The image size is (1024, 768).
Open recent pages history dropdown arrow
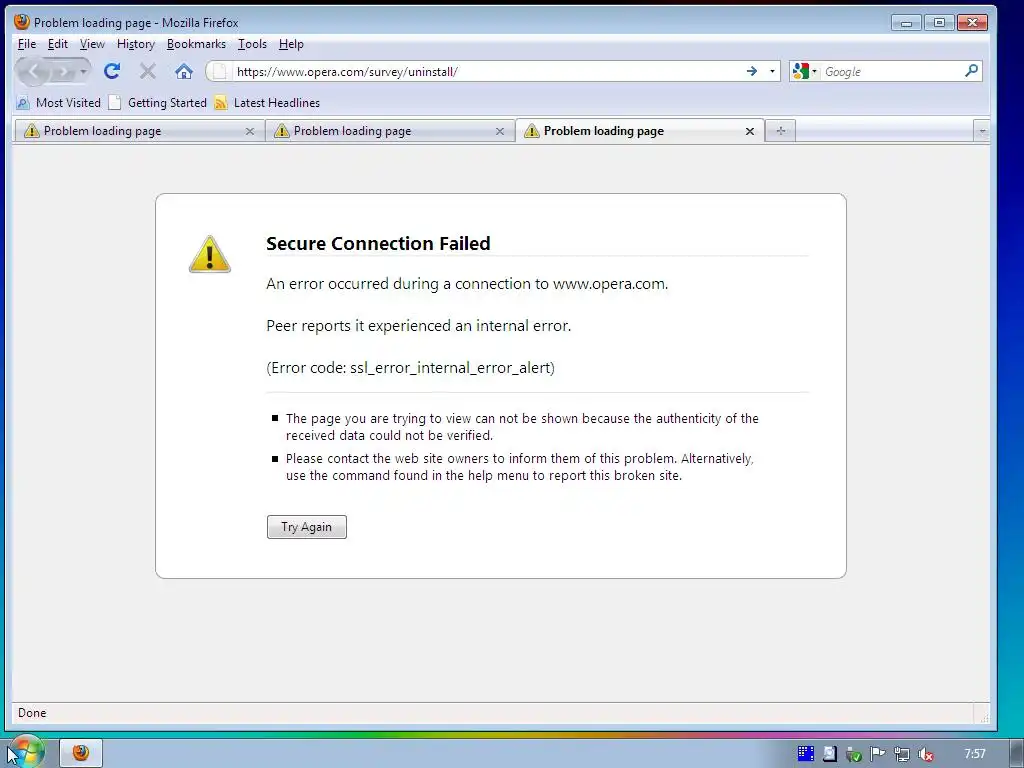pos(84,71)
